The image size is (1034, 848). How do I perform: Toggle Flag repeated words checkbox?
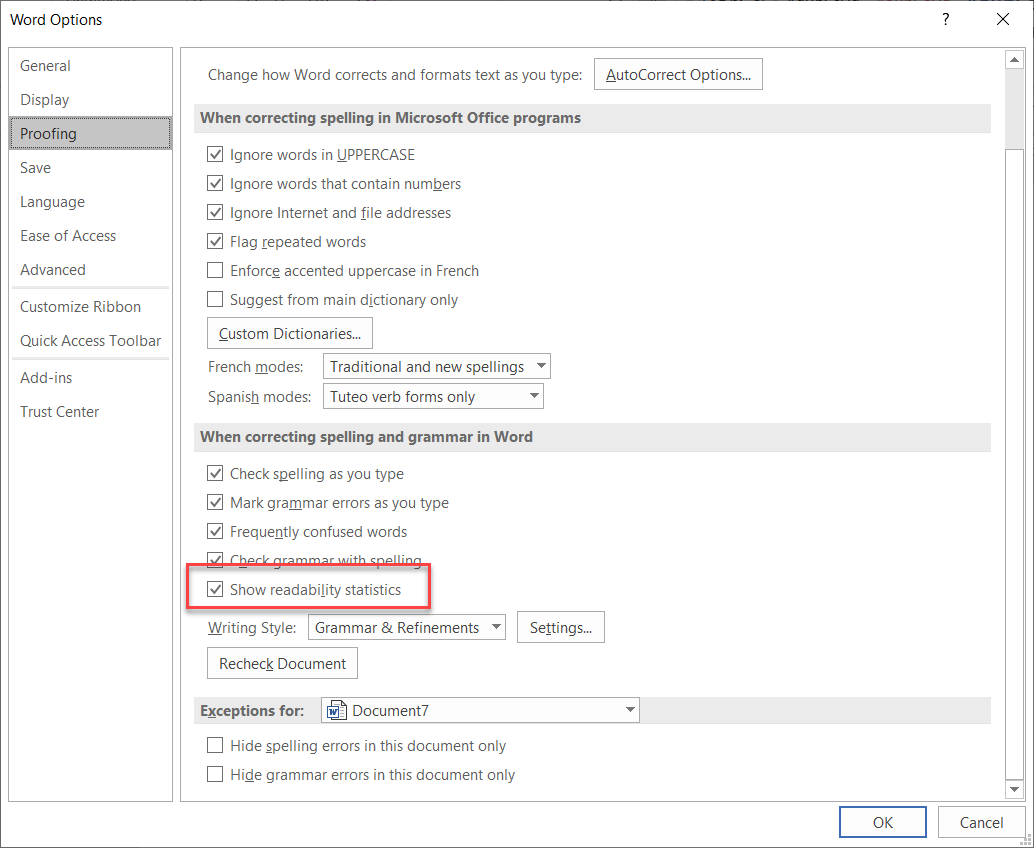pos(215,241)
